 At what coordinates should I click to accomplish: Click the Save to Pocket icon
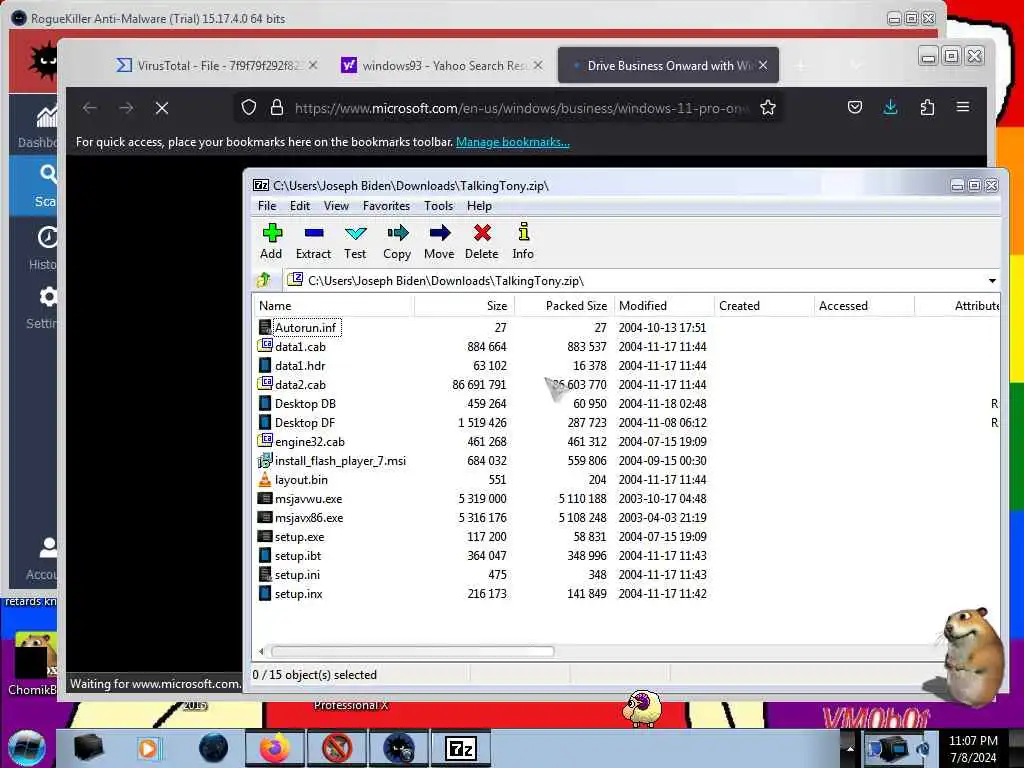coord(855,108)
